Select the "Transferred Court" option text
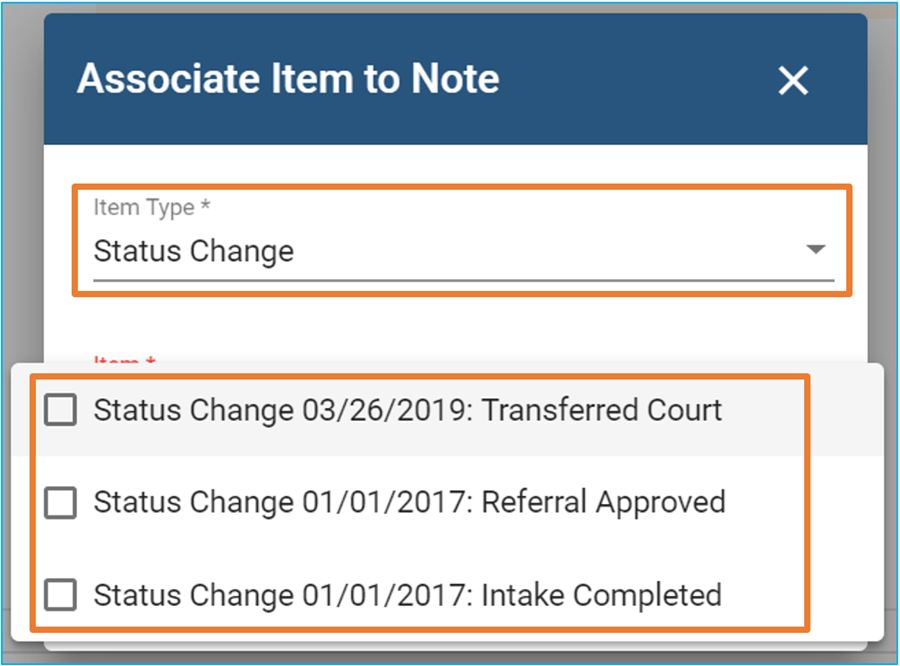Image resolution: width=900 pixels, height=666 pixels. pyautogui.click(x=602, y=410)
